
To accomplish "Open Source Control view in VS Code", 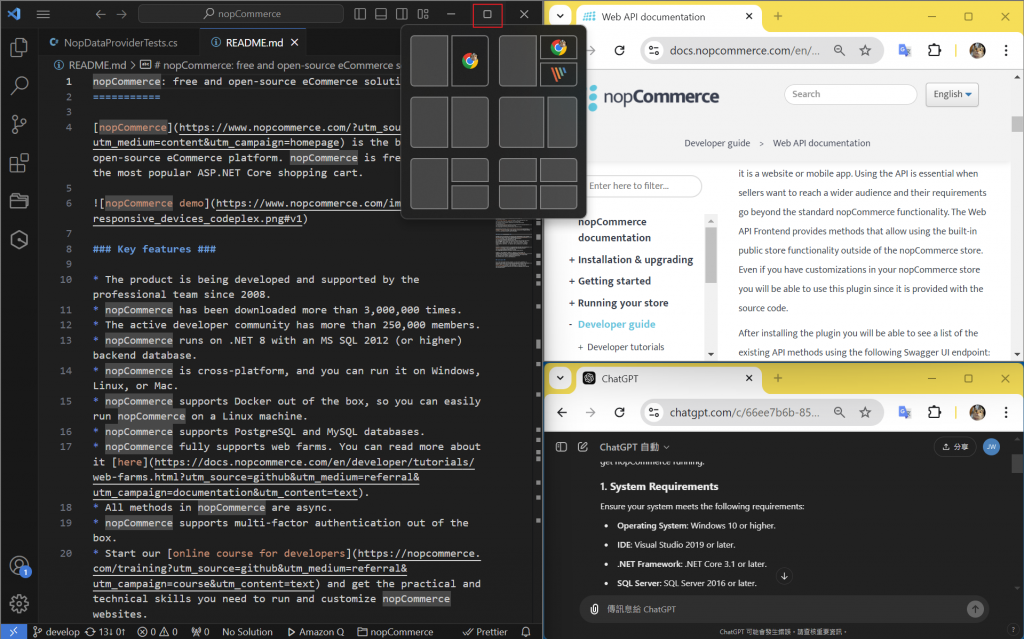I will [x=19, y=123].
